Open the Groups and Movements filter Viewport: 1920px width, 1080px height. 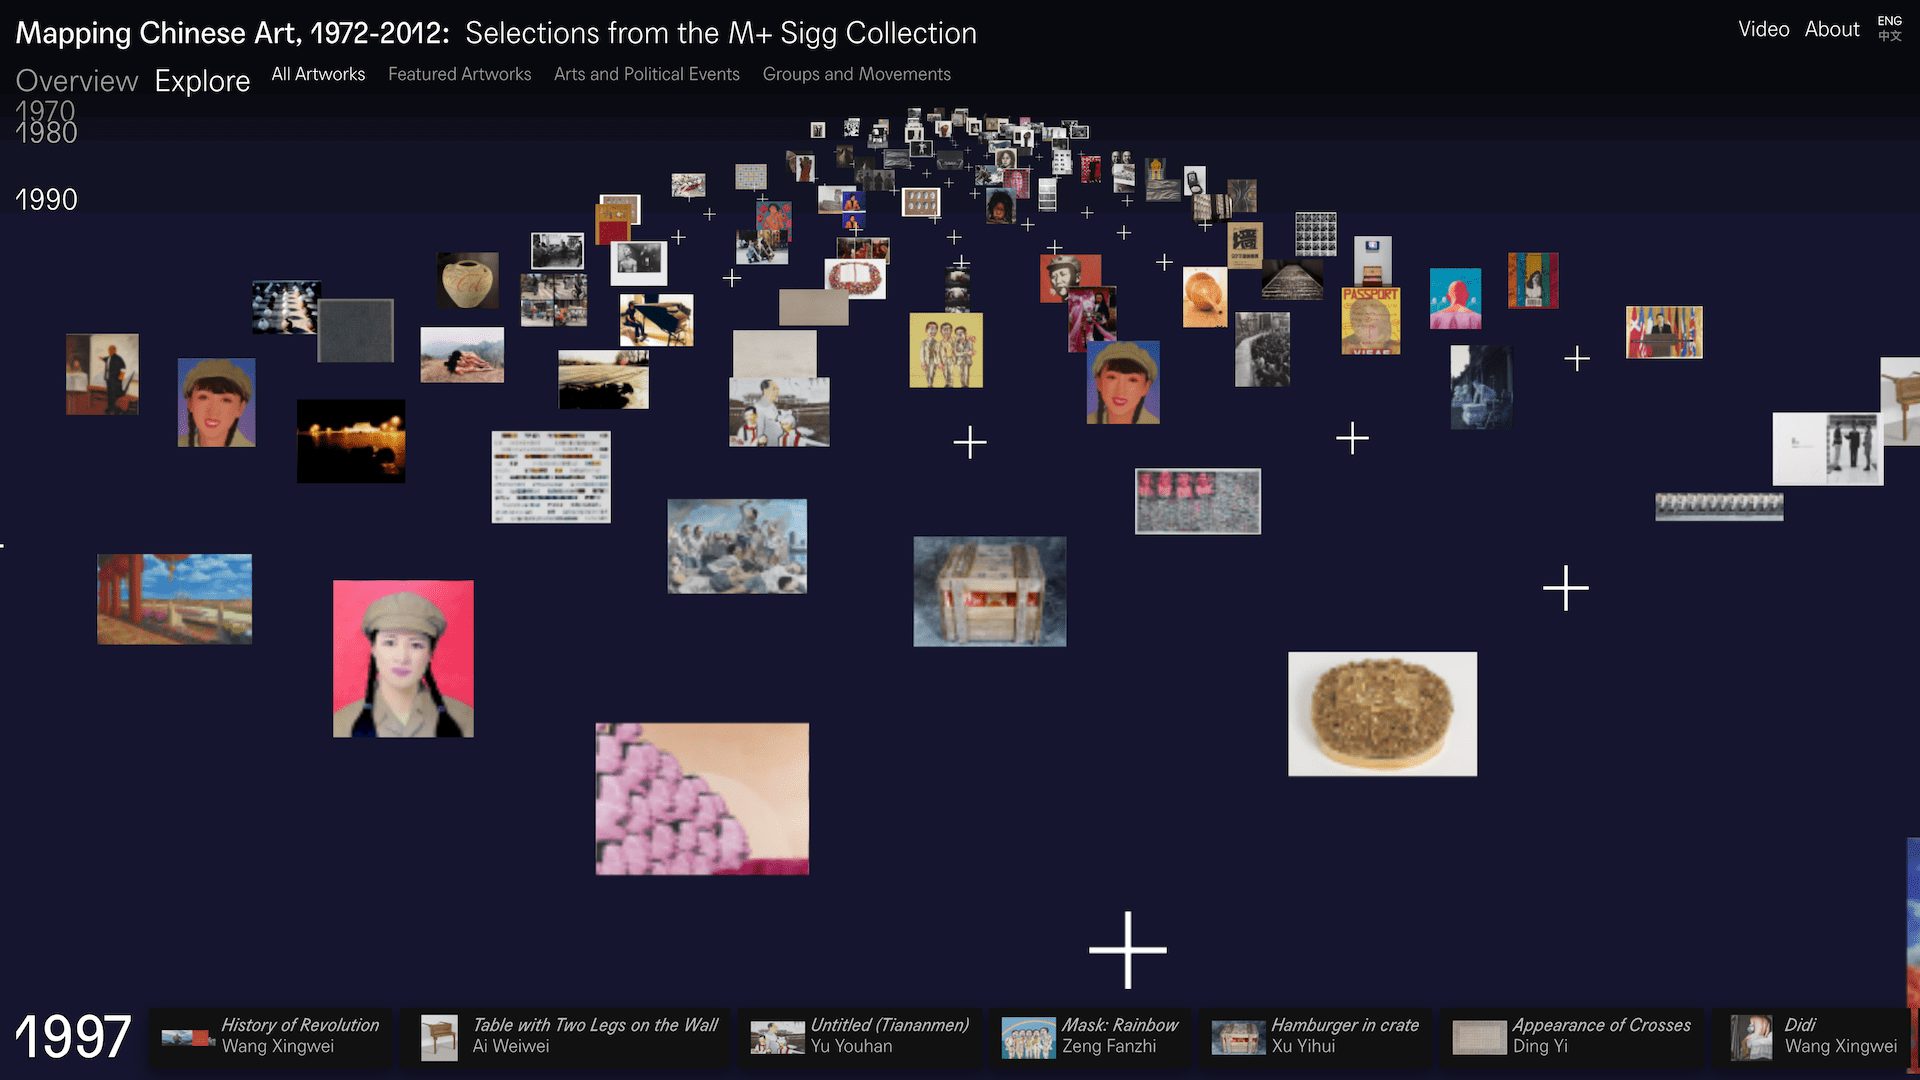pos(856,74)
